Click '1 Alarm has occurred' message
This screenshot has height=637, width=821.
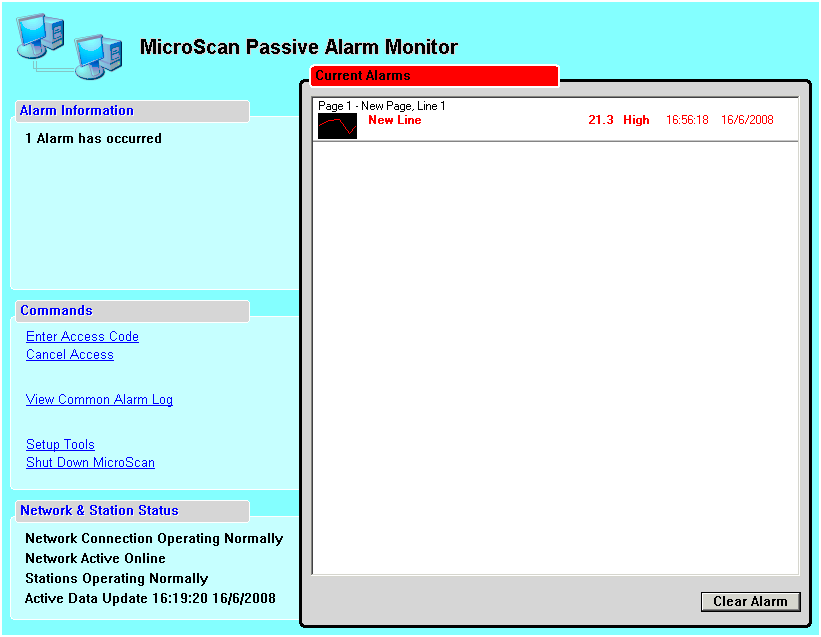(93, 139)
